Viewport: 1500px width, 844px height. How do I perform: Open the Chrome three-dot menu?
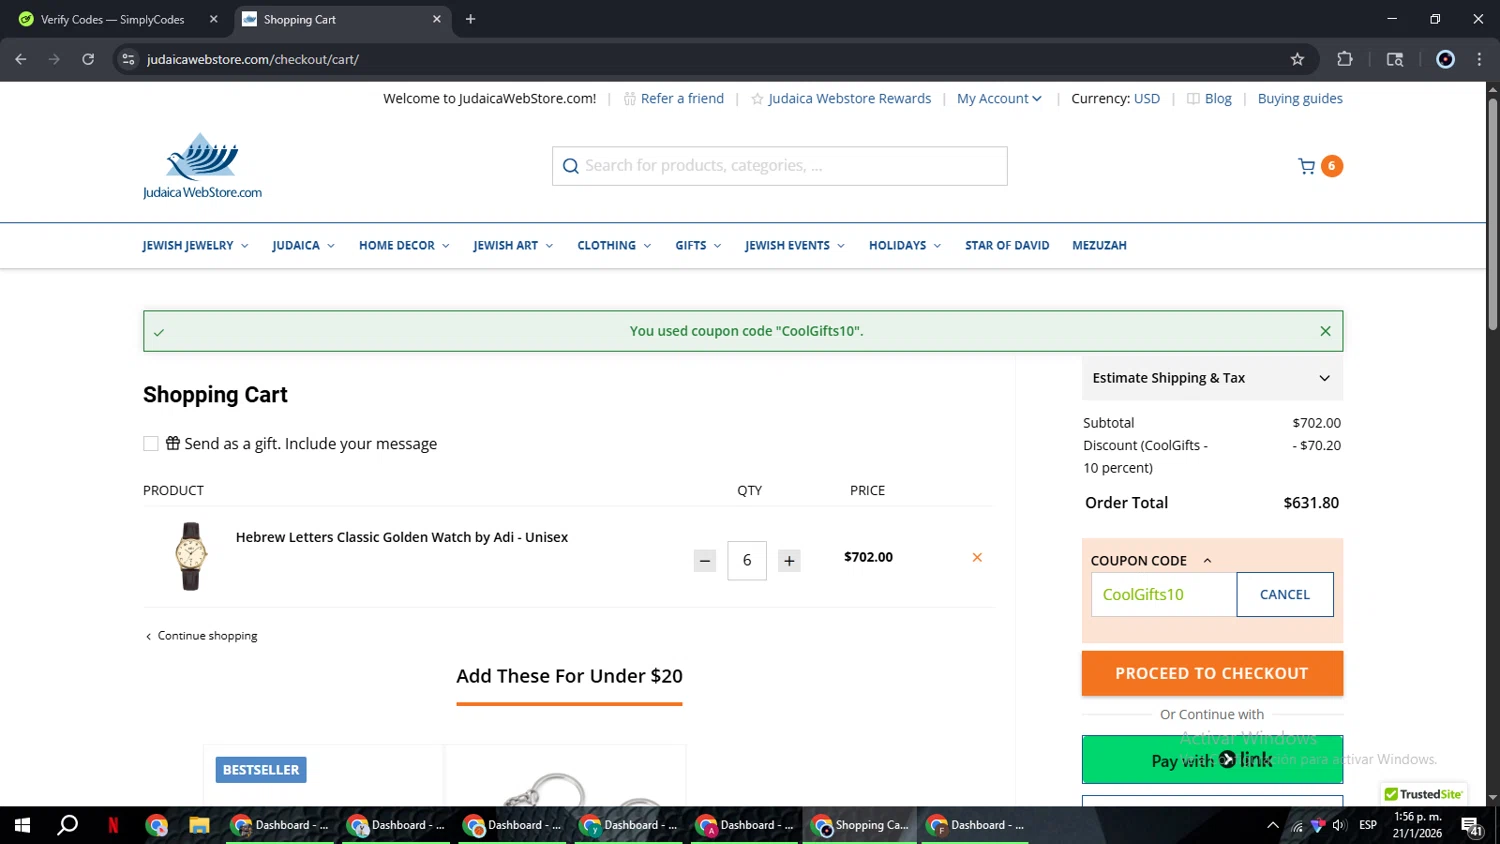1479,59
